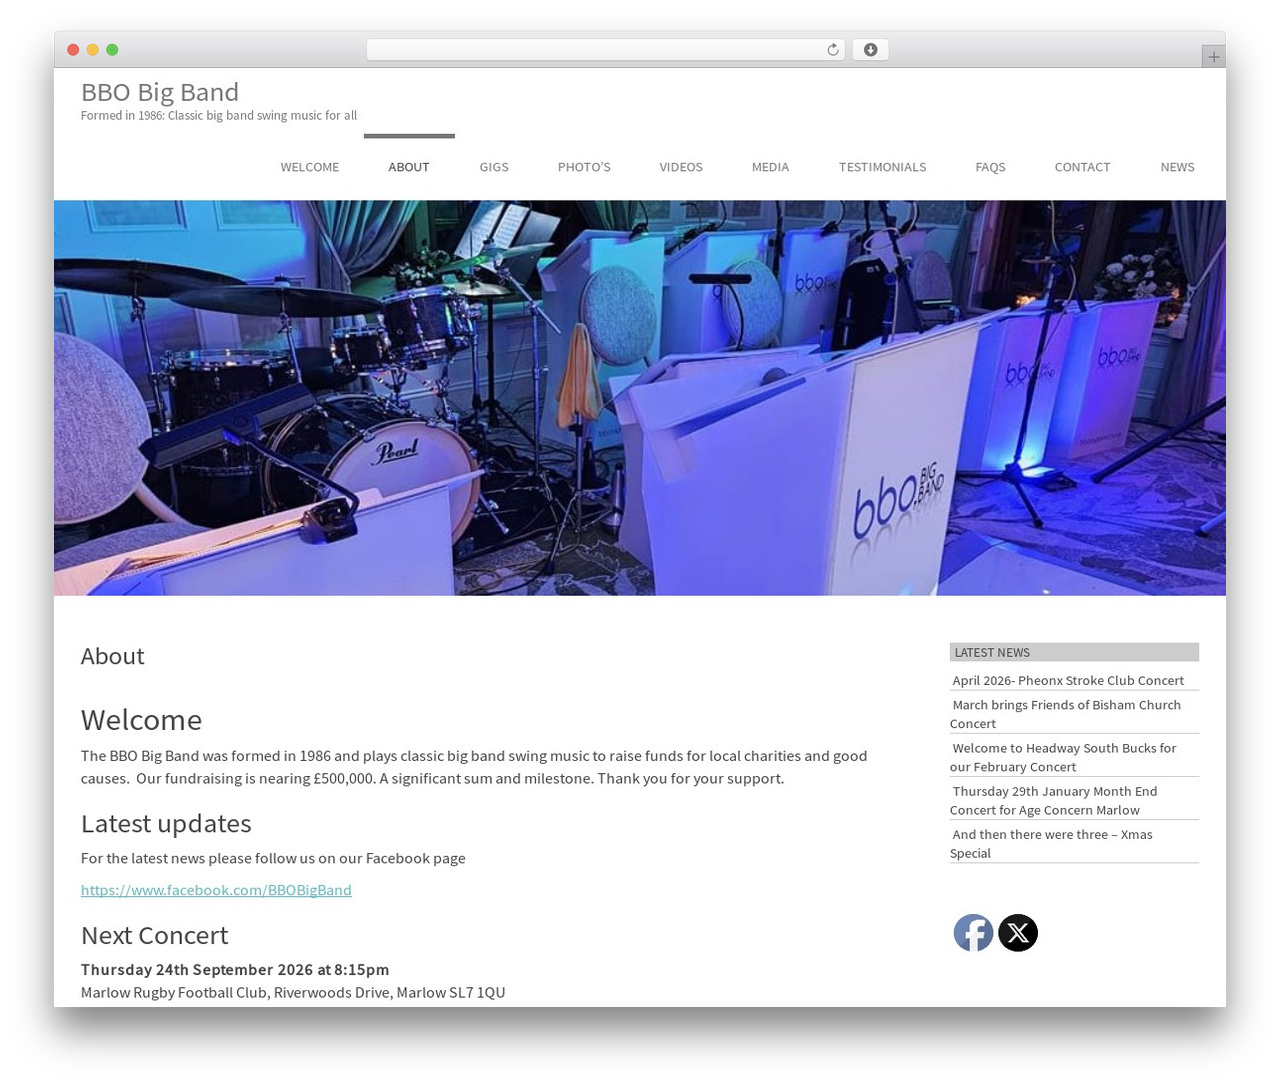
Task: Open the X (Twitter) social icon
Action: coord(1018,933)
